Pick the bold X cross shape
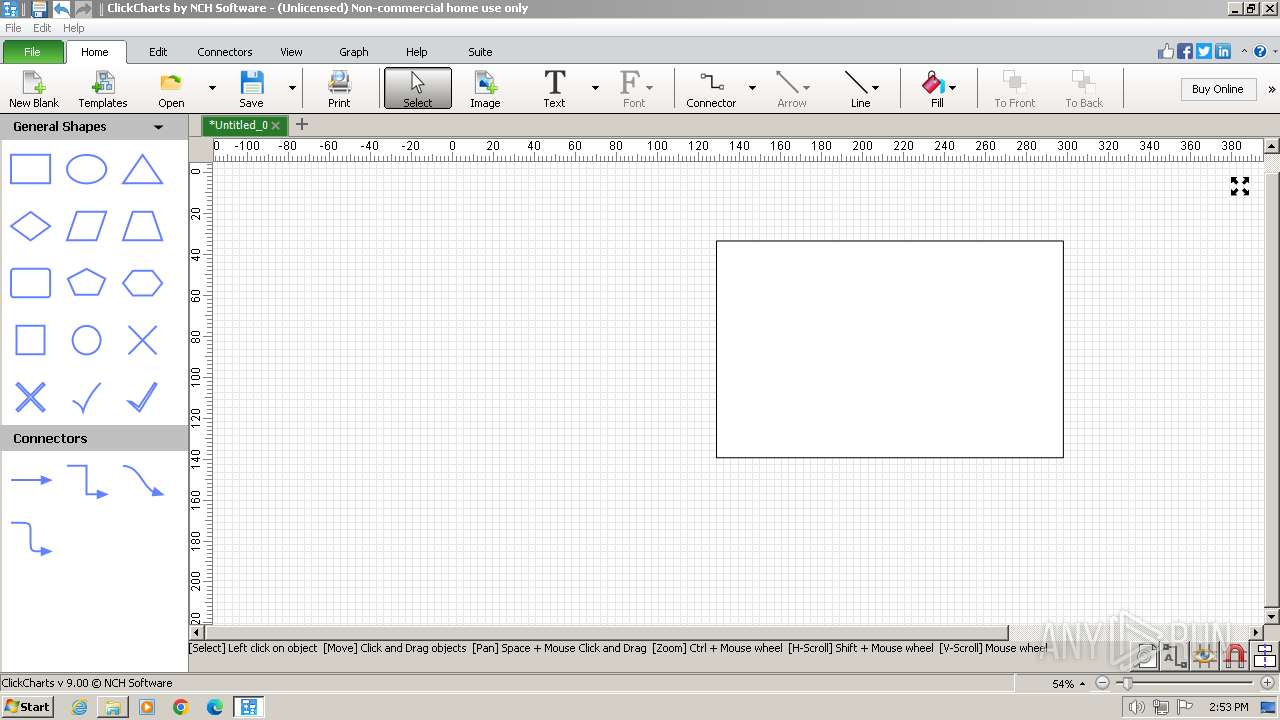Image resolution: width=1280 pixels, height=720 pixels. [x=30, y=397]
